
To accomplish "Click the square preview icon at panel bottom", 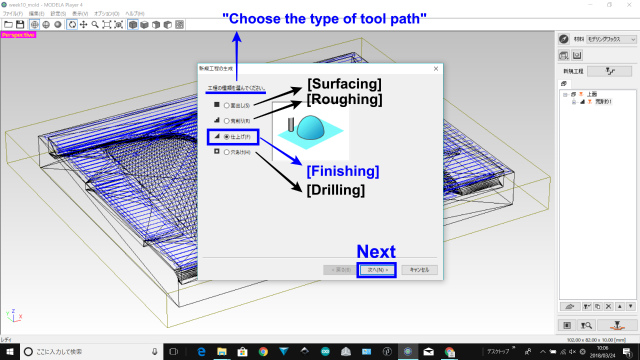I will click(567, 325).
